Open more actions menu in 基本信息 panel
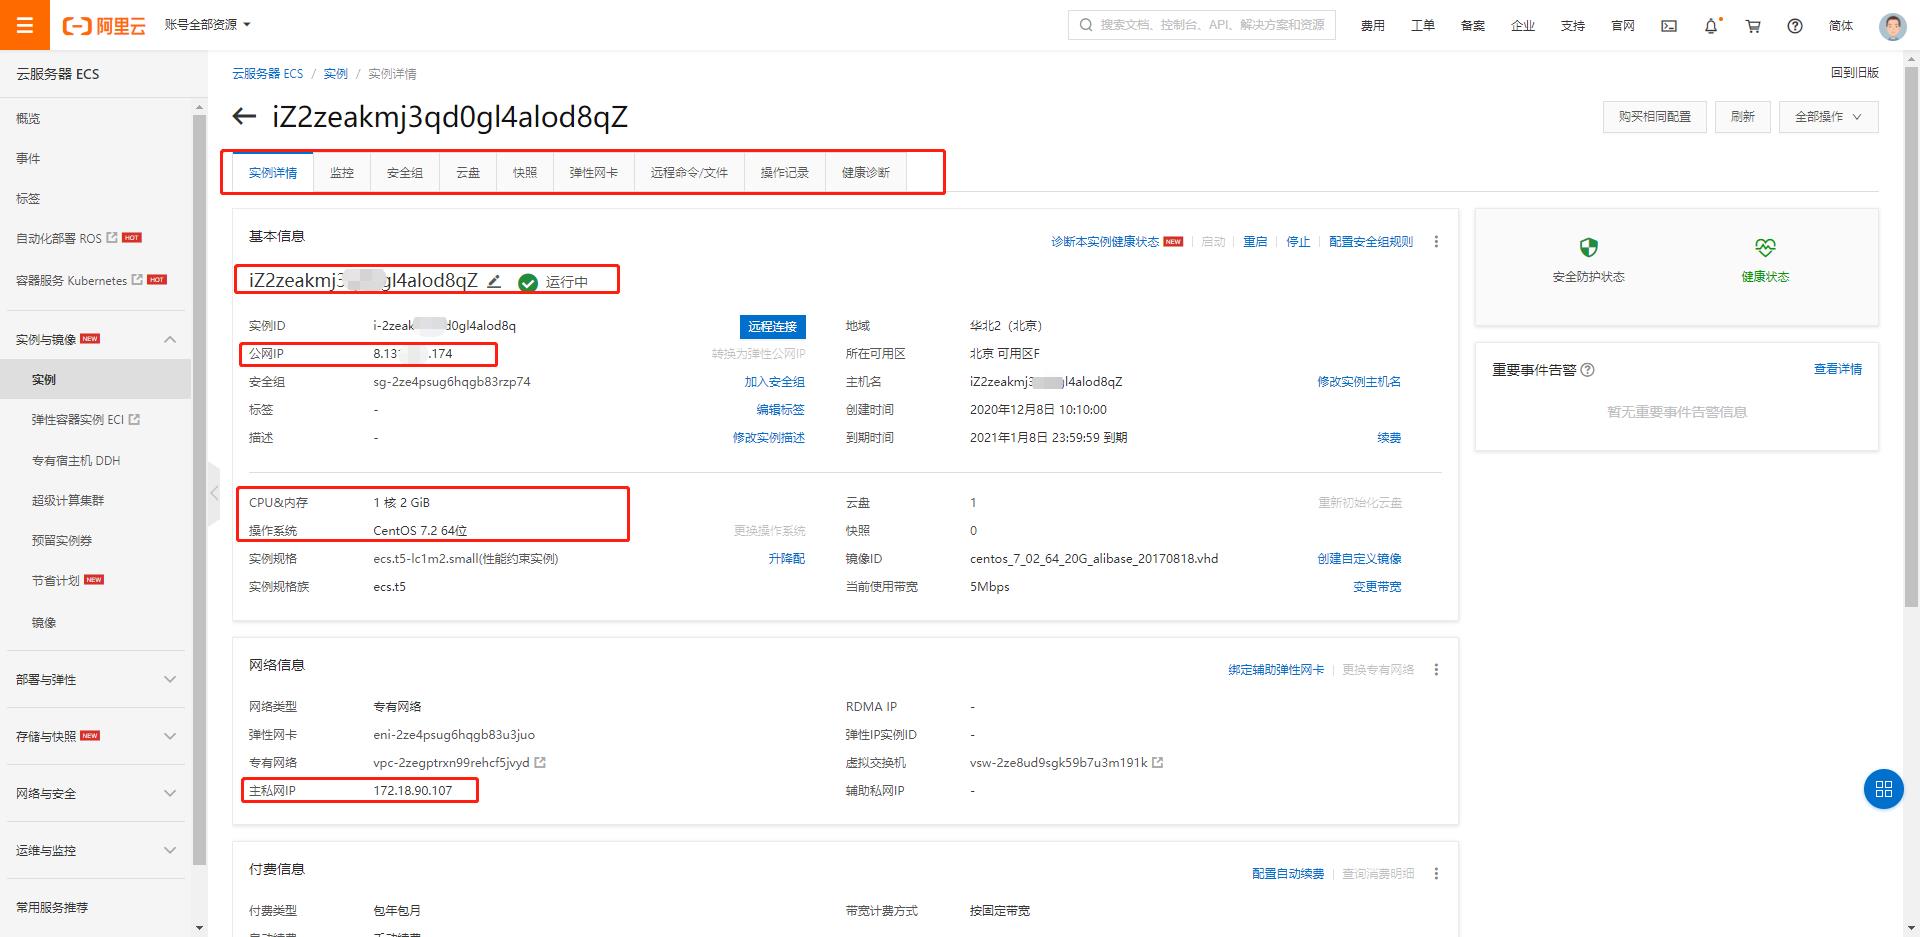Viewport: 1920px width, 937px height. (1436, 242)
